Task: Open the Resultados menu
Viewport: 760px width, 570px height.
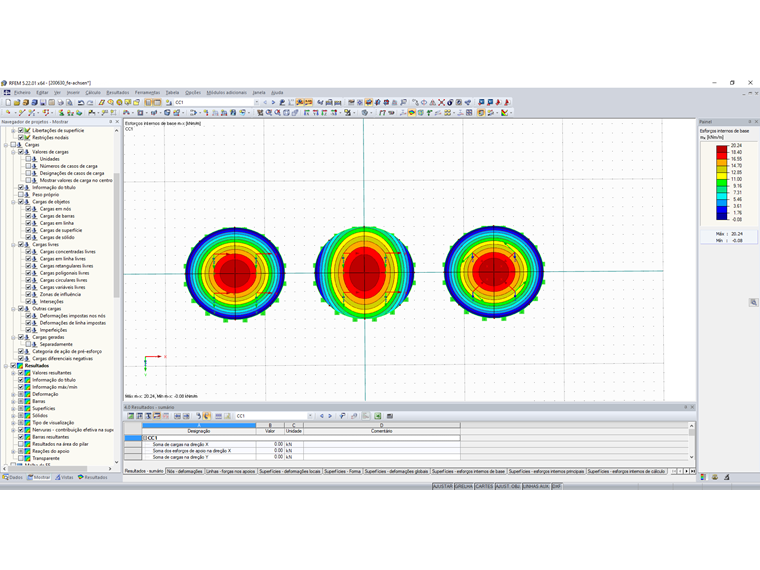Action: point(118,92)
